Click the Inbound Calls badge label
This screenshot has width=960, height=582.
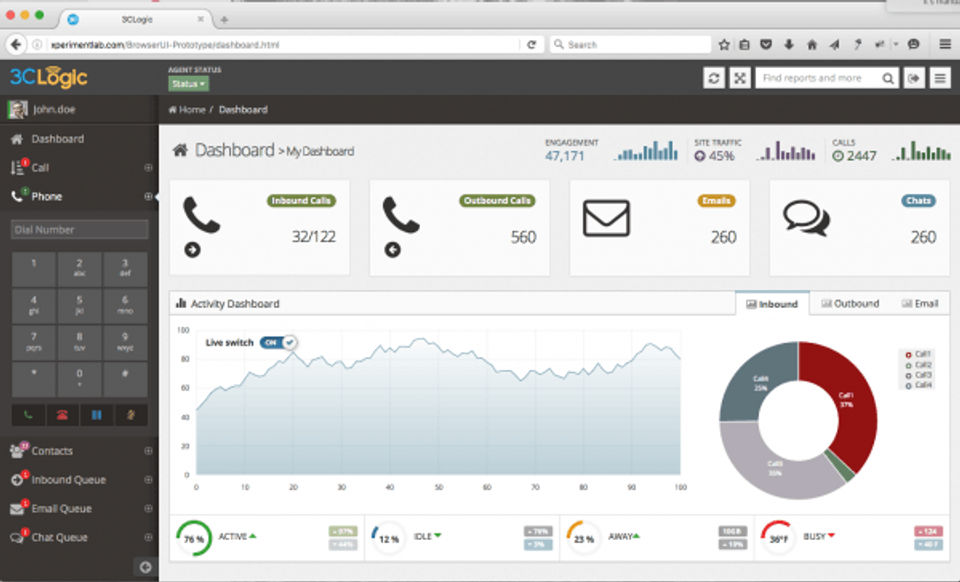click(301, 201)
